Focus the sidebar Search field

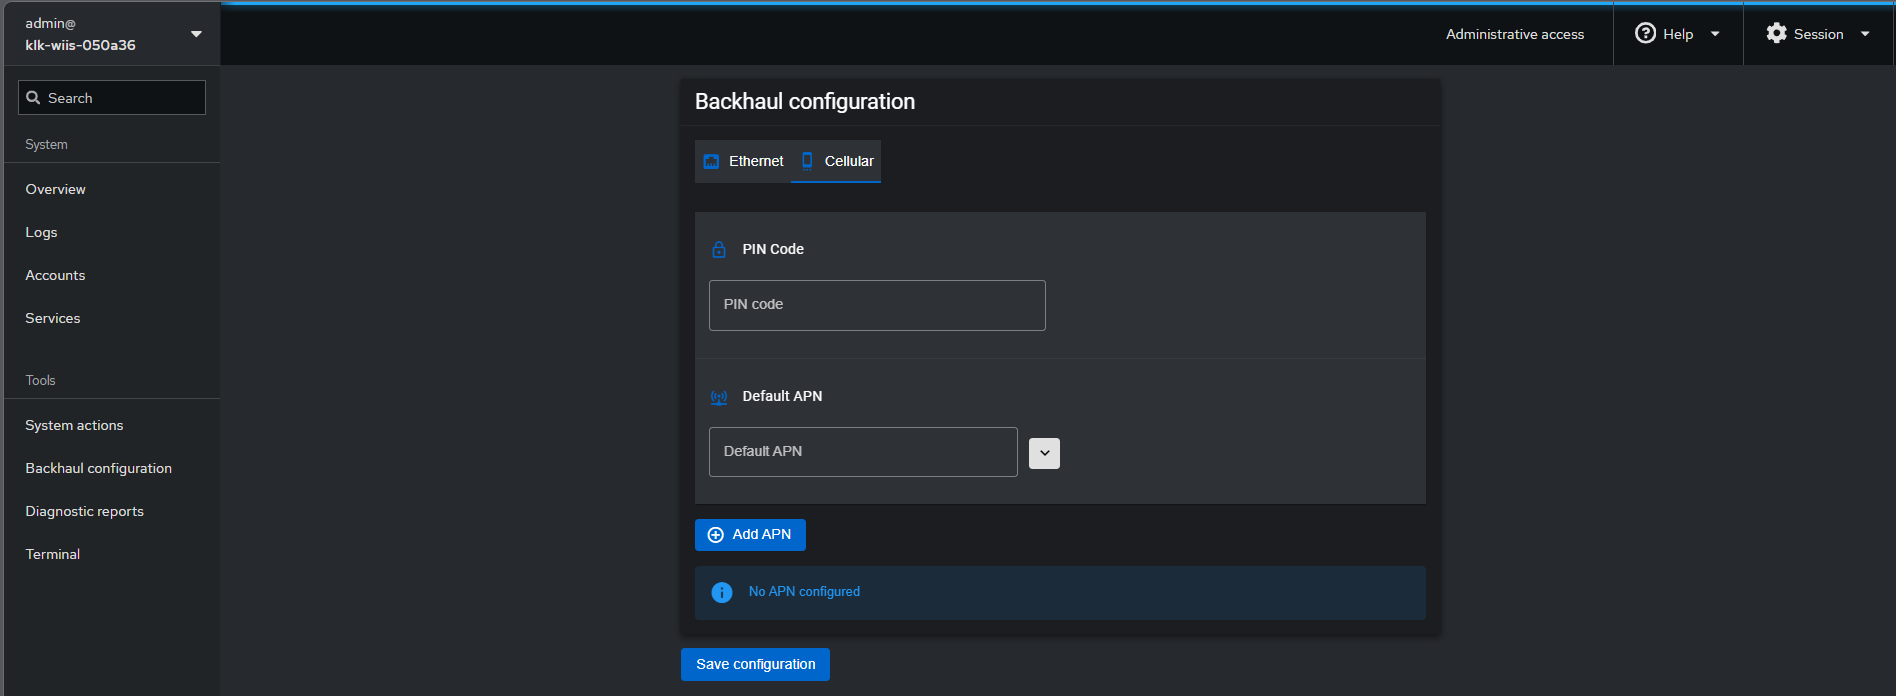pyautogui.click(x=112, y=98)
